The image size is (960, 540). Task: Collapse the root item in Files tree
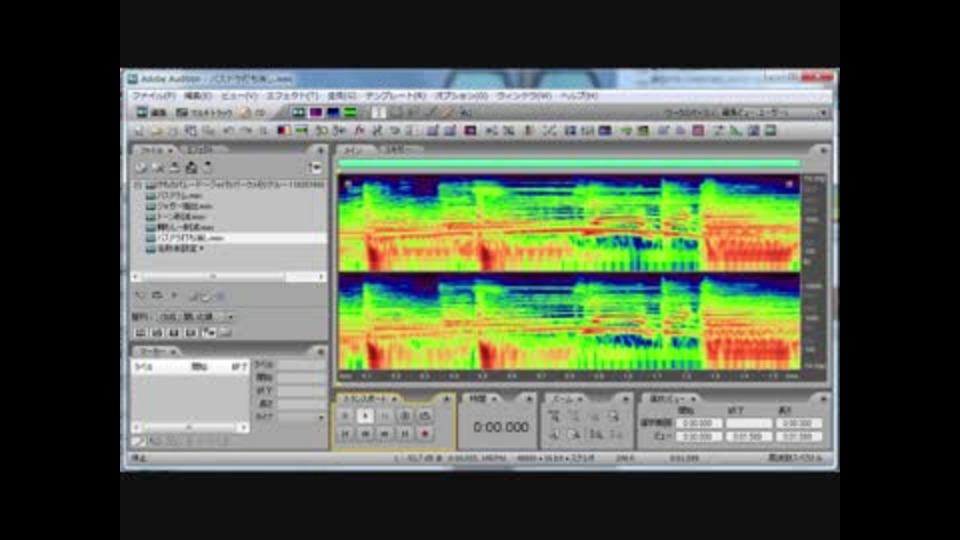point(138,184)
